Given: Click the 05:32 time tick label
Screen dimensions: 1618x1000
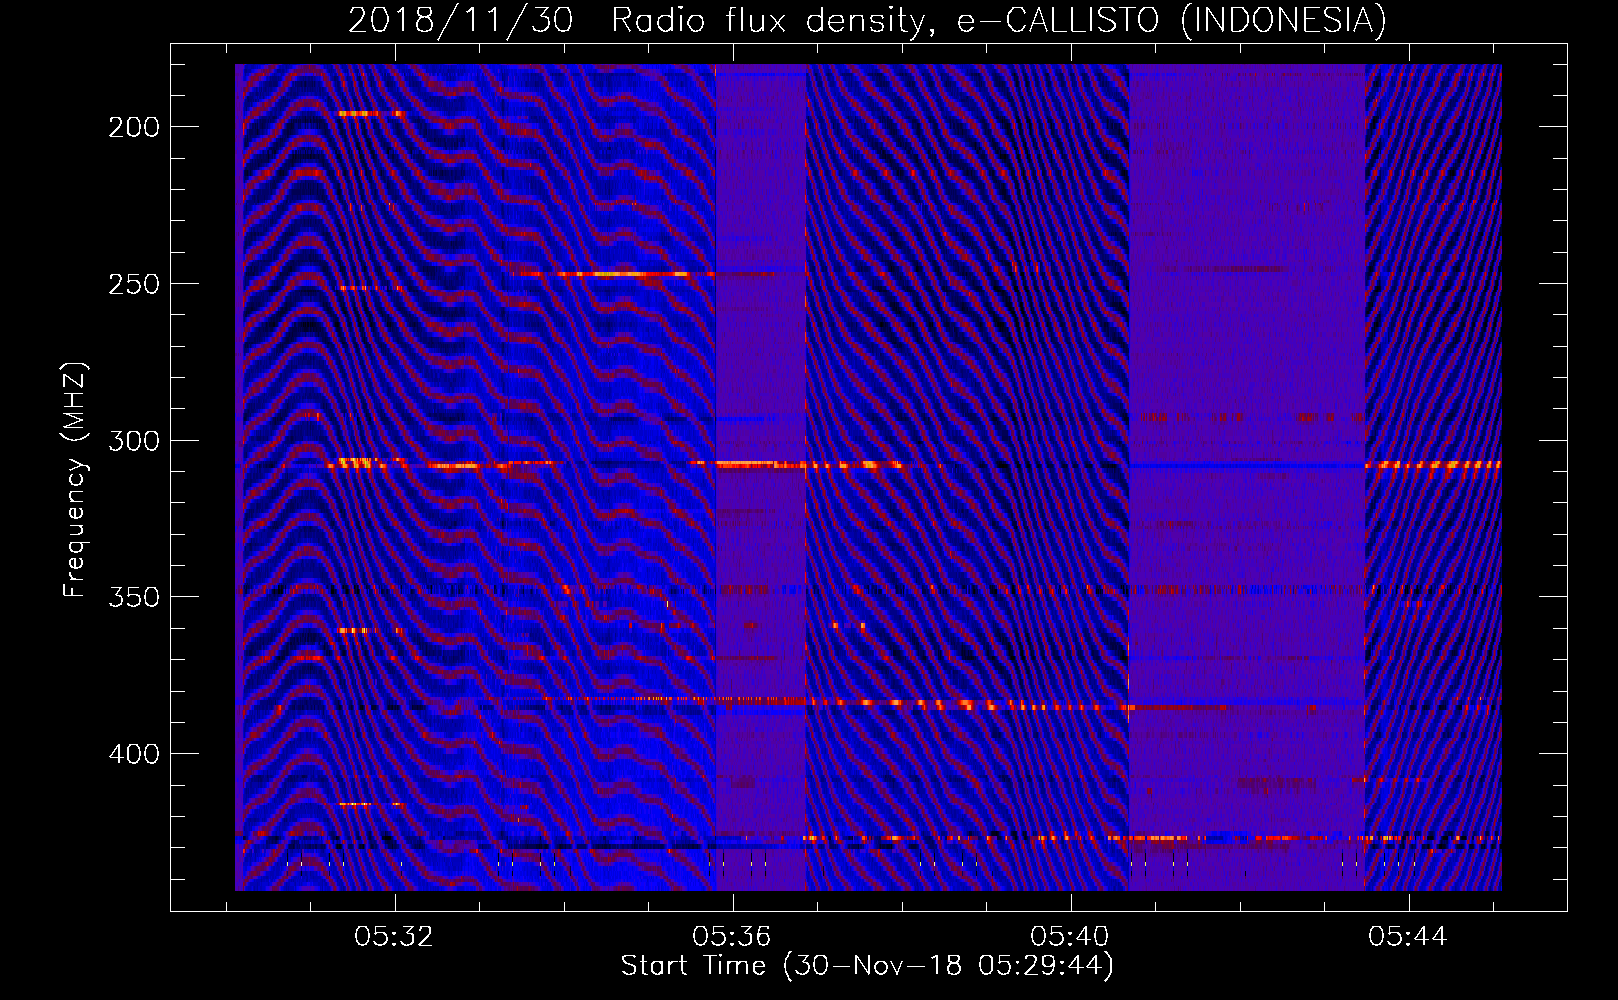Looking at the screenshot, I should [x=394, y=937].
